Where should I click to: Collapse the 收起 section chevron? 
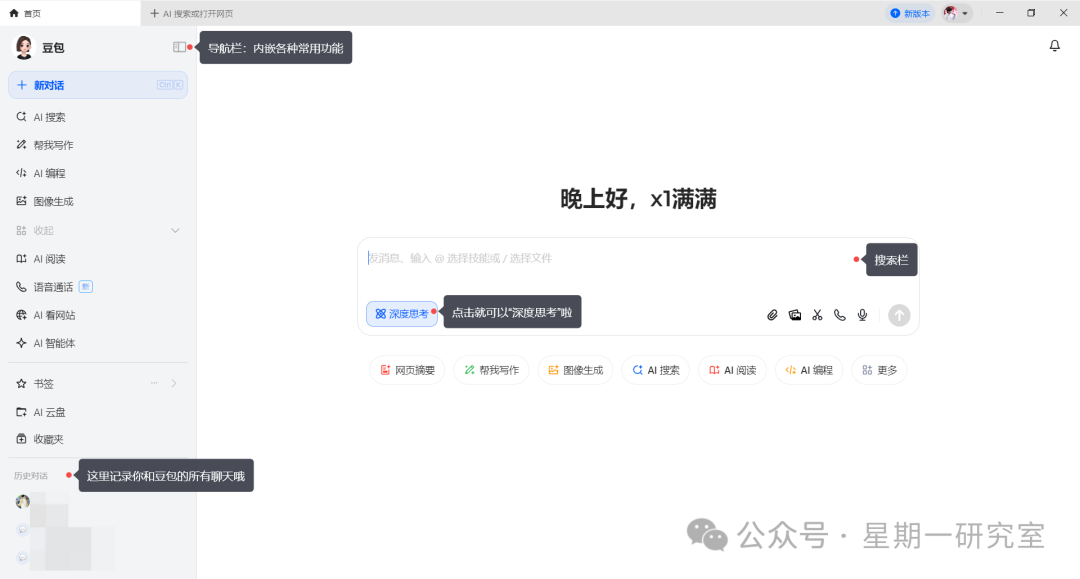tap(175, 231)
